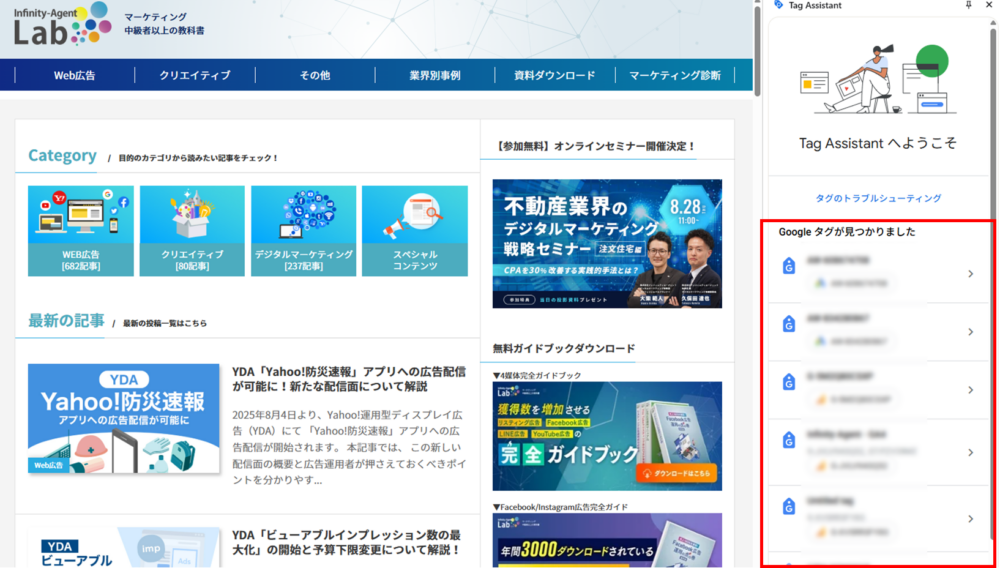Click the ▼Facebook/Instagram広告完全ガイド label
Screen dimensions: 1000x568
coord(561,507)
